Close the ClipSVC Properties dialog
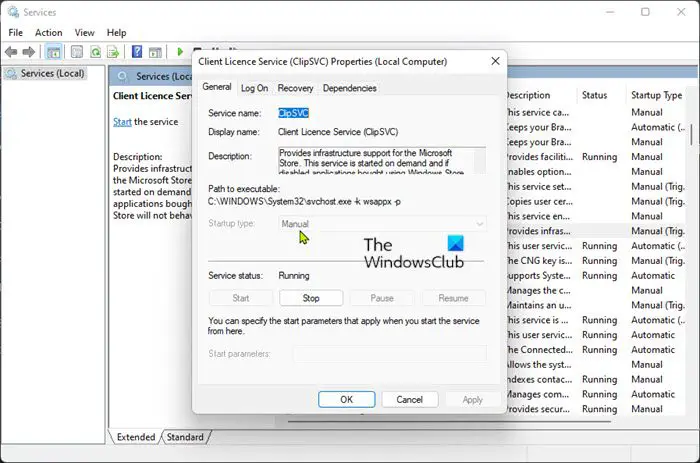Viewport: 700px width, 463px height. 496,61
